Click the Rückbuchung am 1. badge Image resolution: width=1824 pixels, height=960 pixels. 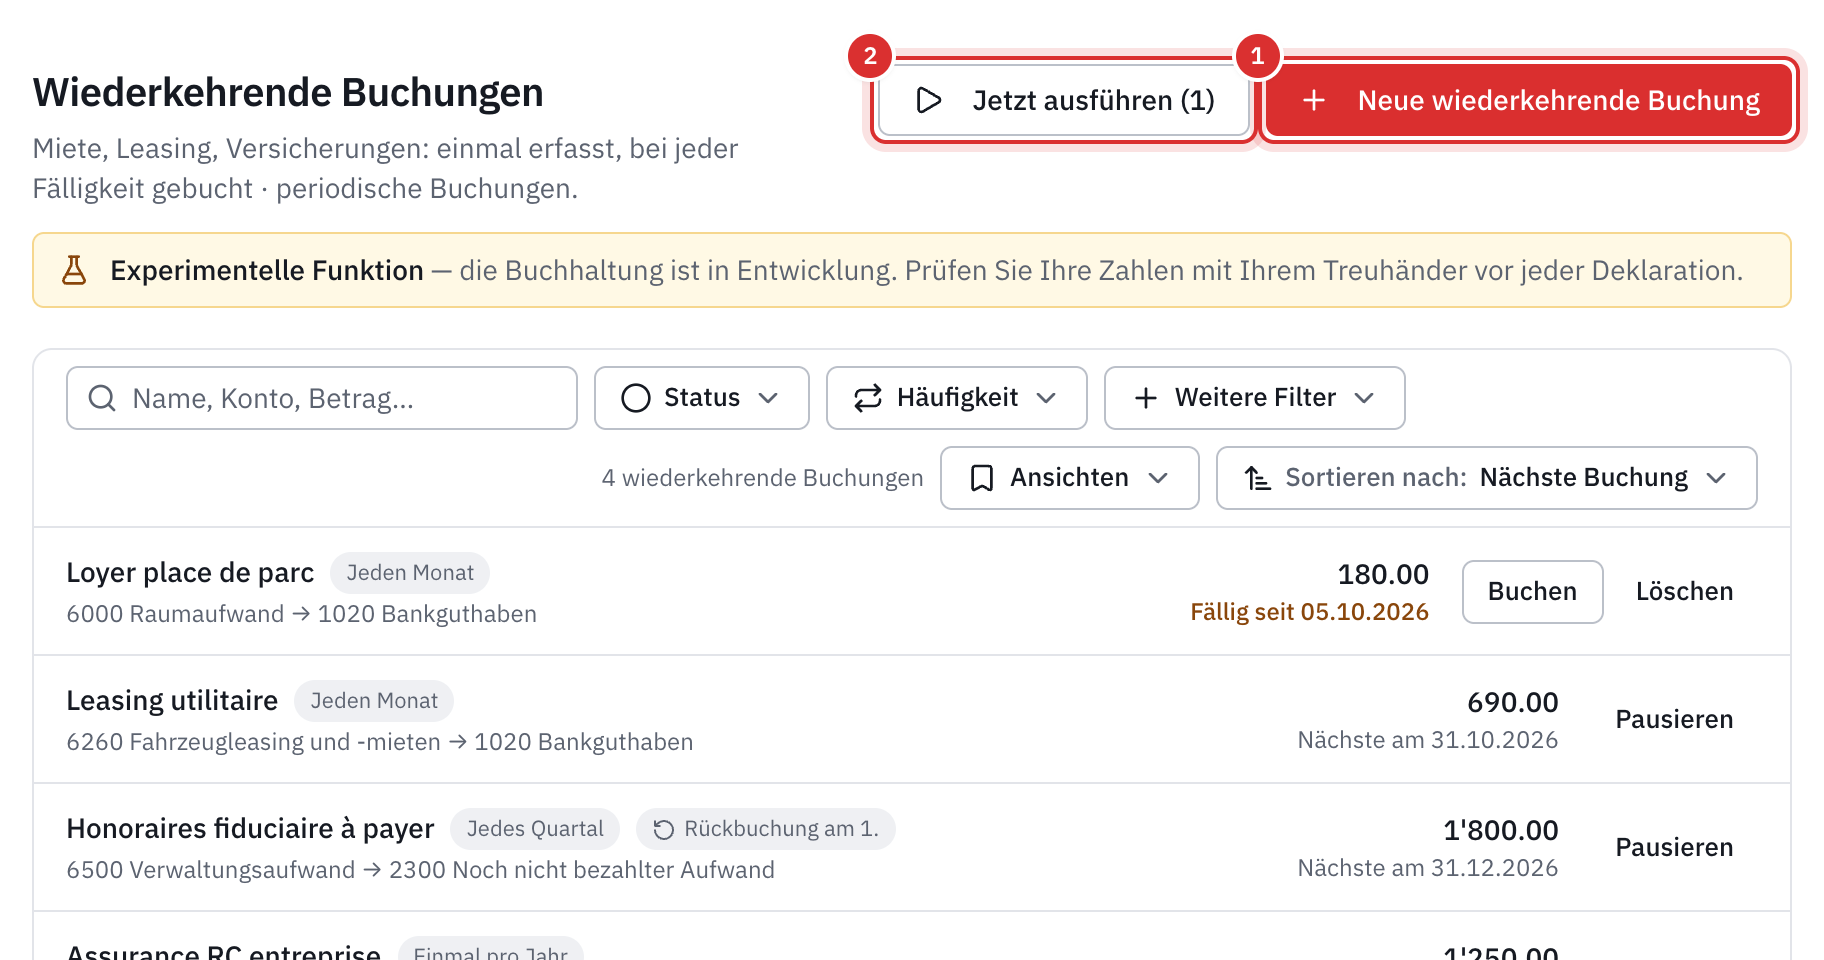[x=766, y=829]
